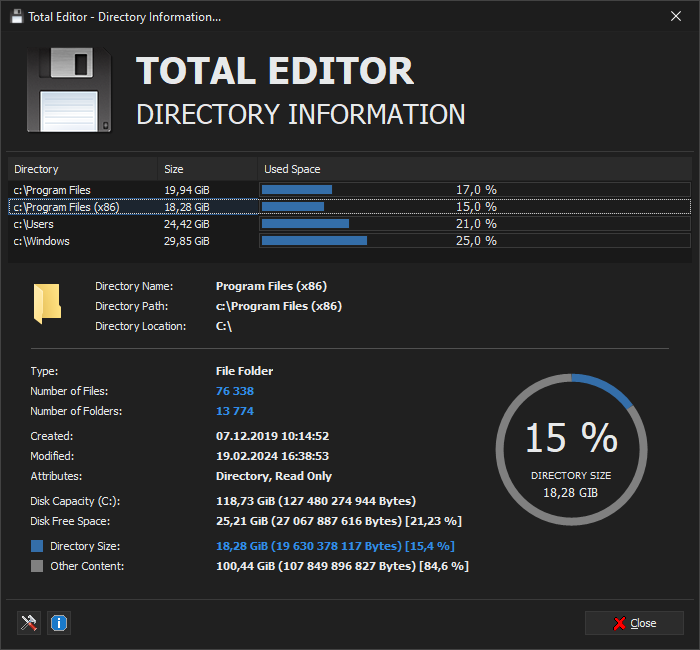Click the blue Directory Size legend swatch
The image size is (700, 650).
(37, 546)
